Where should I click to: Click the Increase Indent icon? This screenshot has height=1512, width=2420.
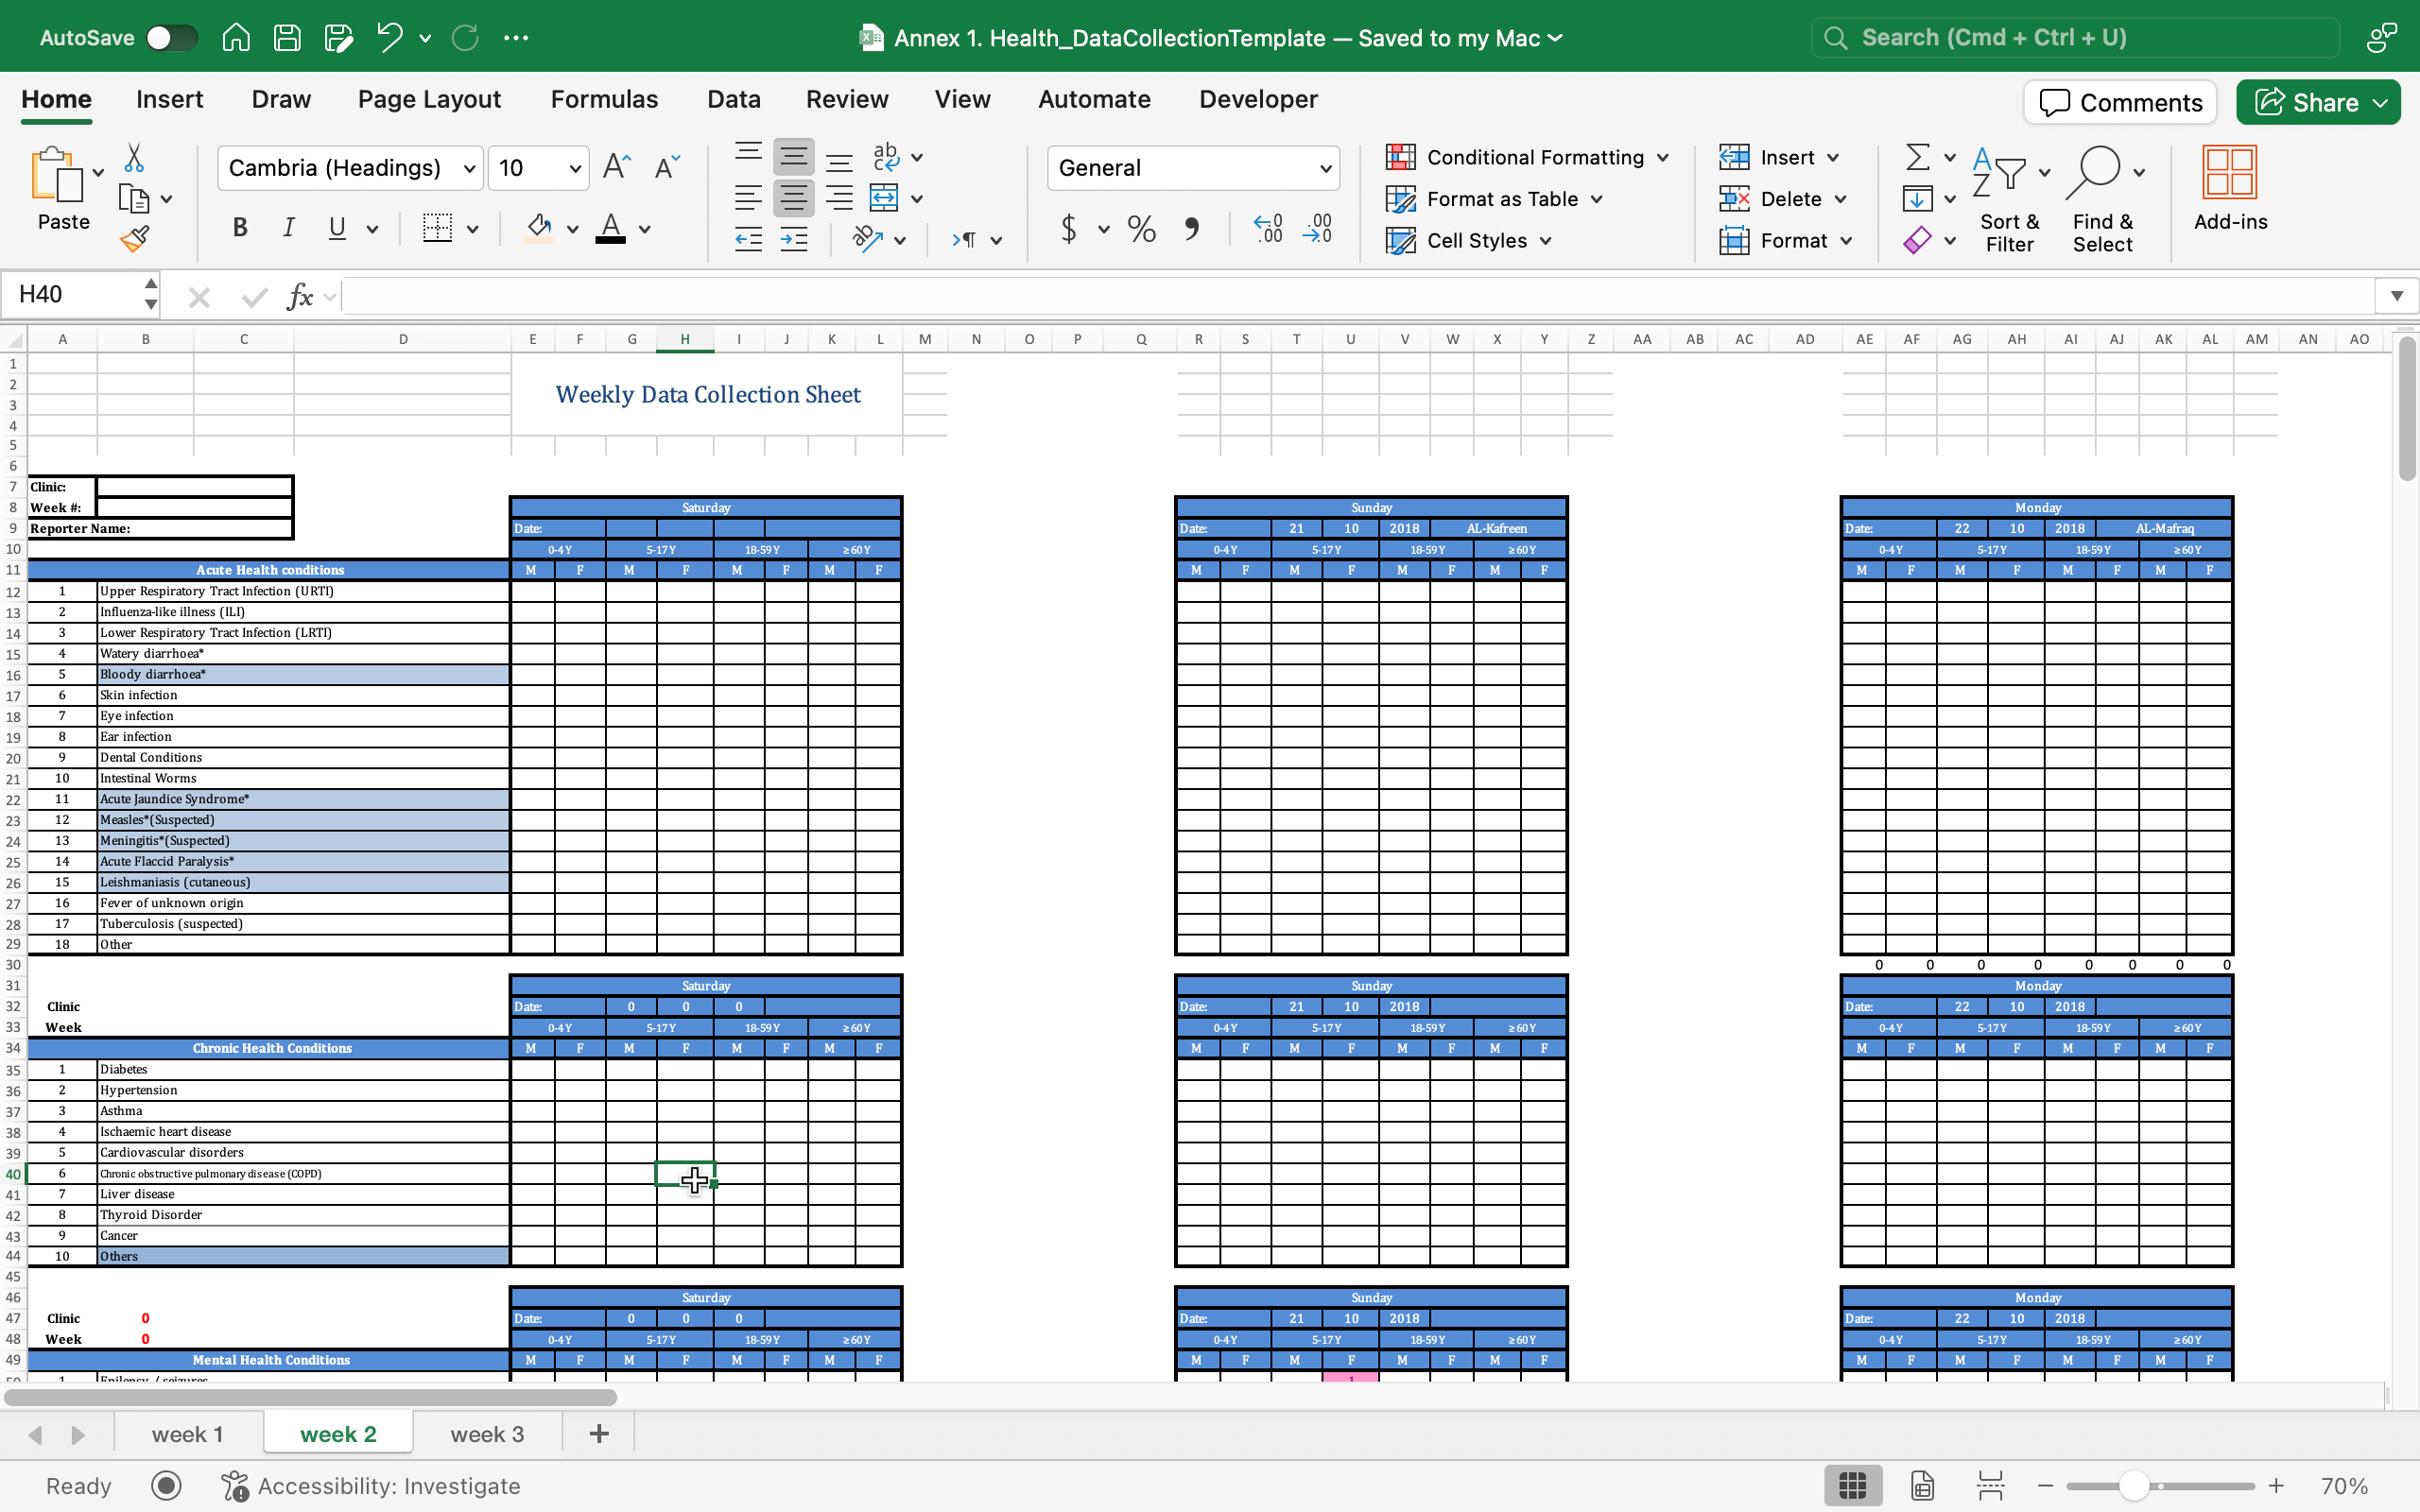click(x=794, y=240)
